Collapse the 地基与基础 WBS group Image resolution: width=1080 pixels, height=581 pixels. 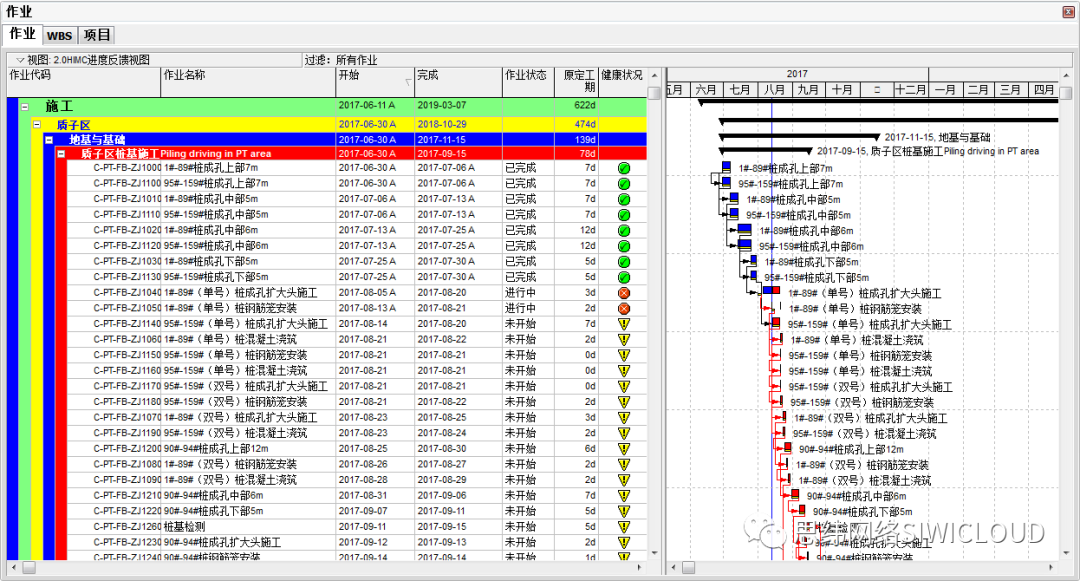(49, 140)
